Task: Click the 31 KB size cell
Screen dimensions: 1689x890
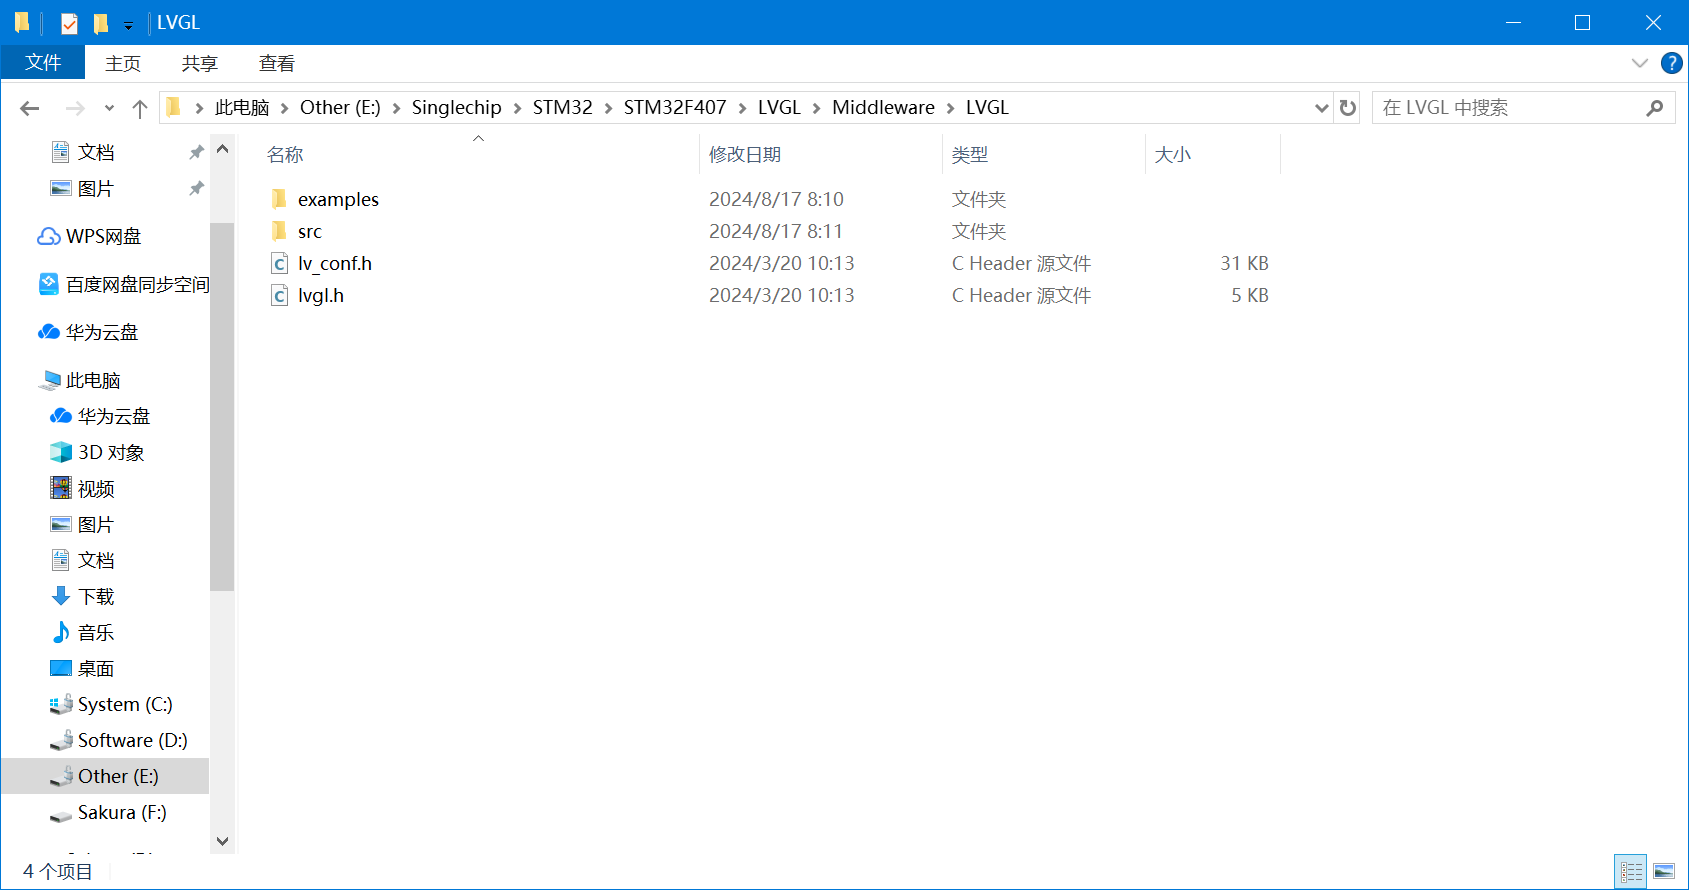Action: [x=1244, y=263]
